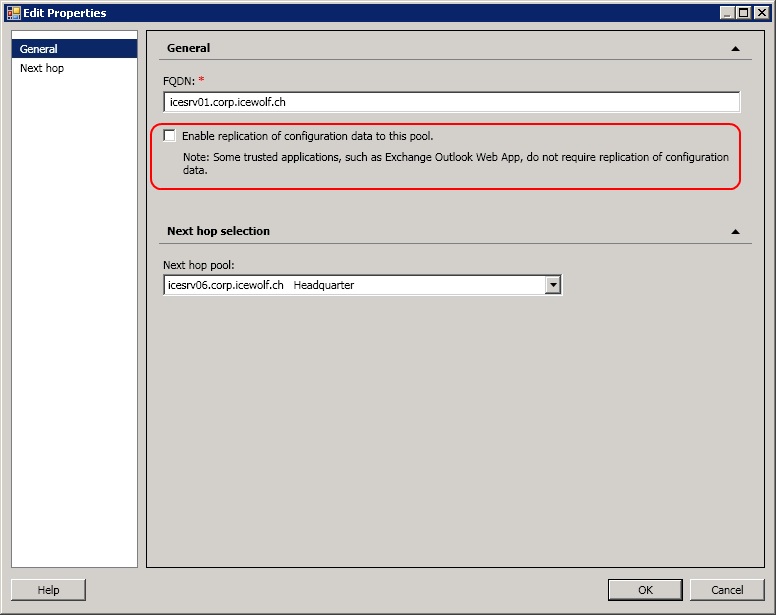Close the Edit Properties window
The image size is (776, 615).
pyautogui.click(x=761, y=13)
